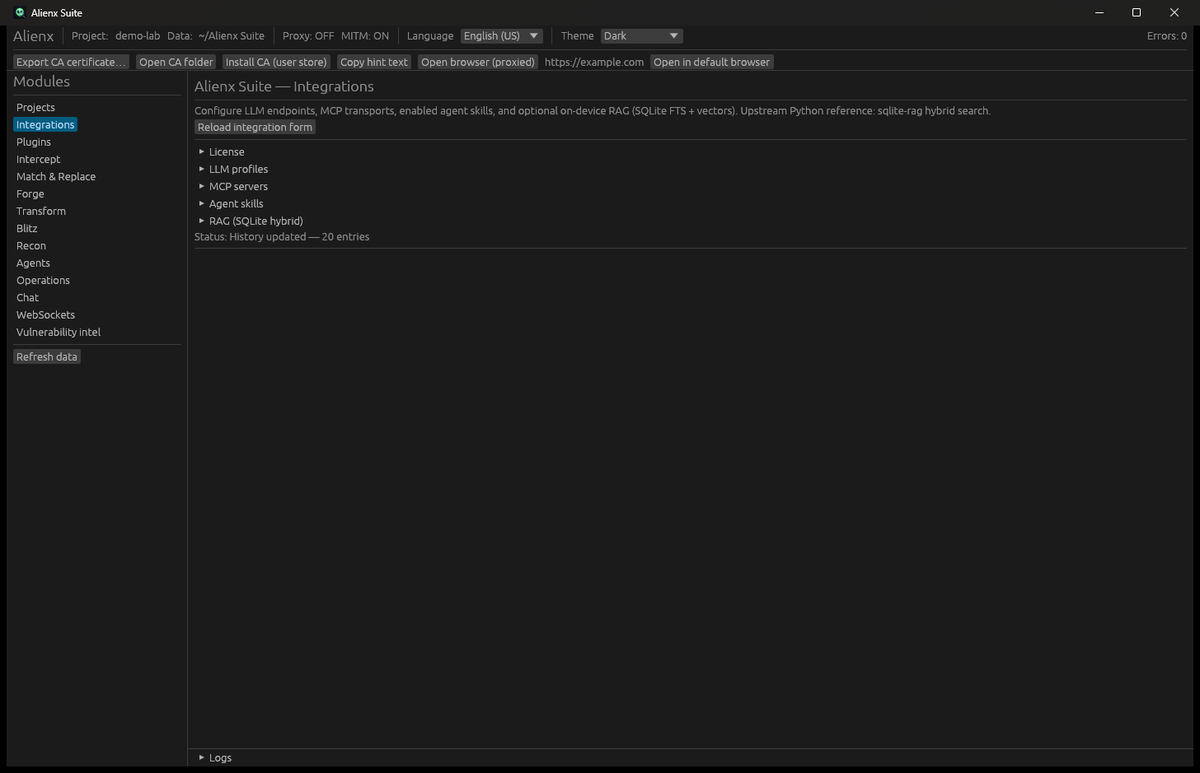Maximize the Alienx Suite window
This screenshot has height=773, width=1200.
click(1136, 13)
